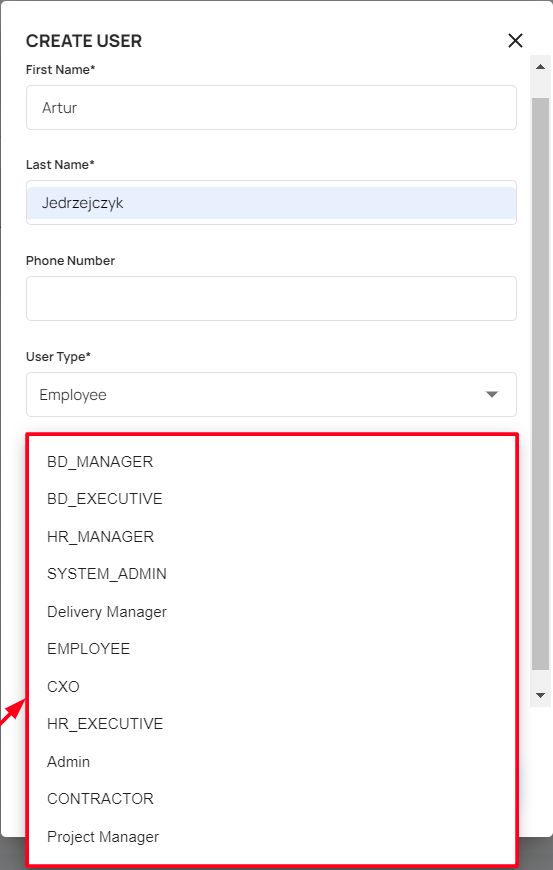Screen dimensions: 553x870
Task: Choose Admin from the dropdown list
Action: [x=272, y=761]
